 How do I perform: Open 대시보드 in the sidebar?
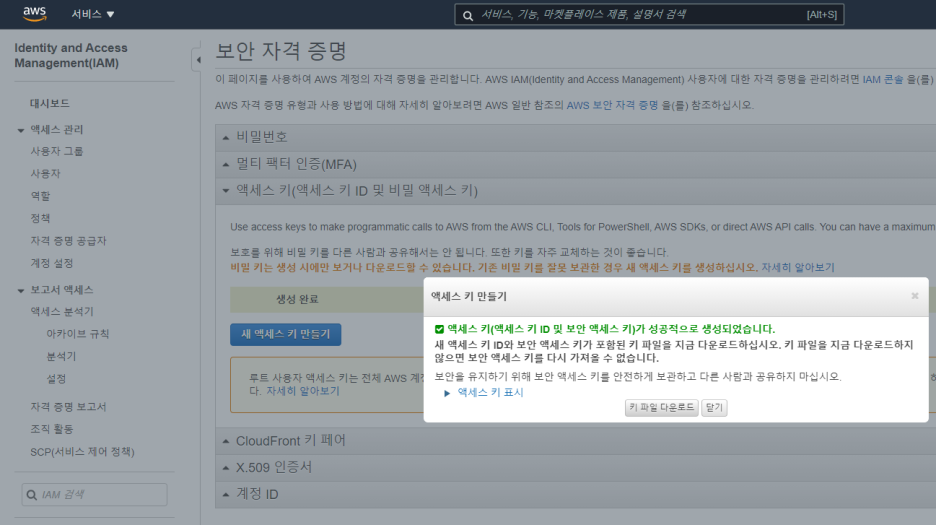point(50,103)
